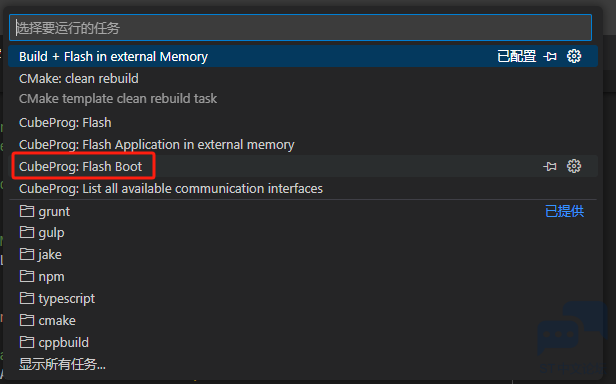Open gear settings for Build + Flash task
Image resolution: width=616 pixels, height=384 pixels.
[x=574, y=56]
